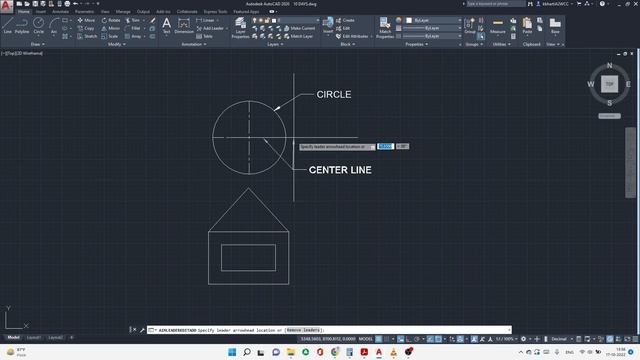Open the AutoCAD application menu logo
640x360 pixels.
(x=6, y=6)
